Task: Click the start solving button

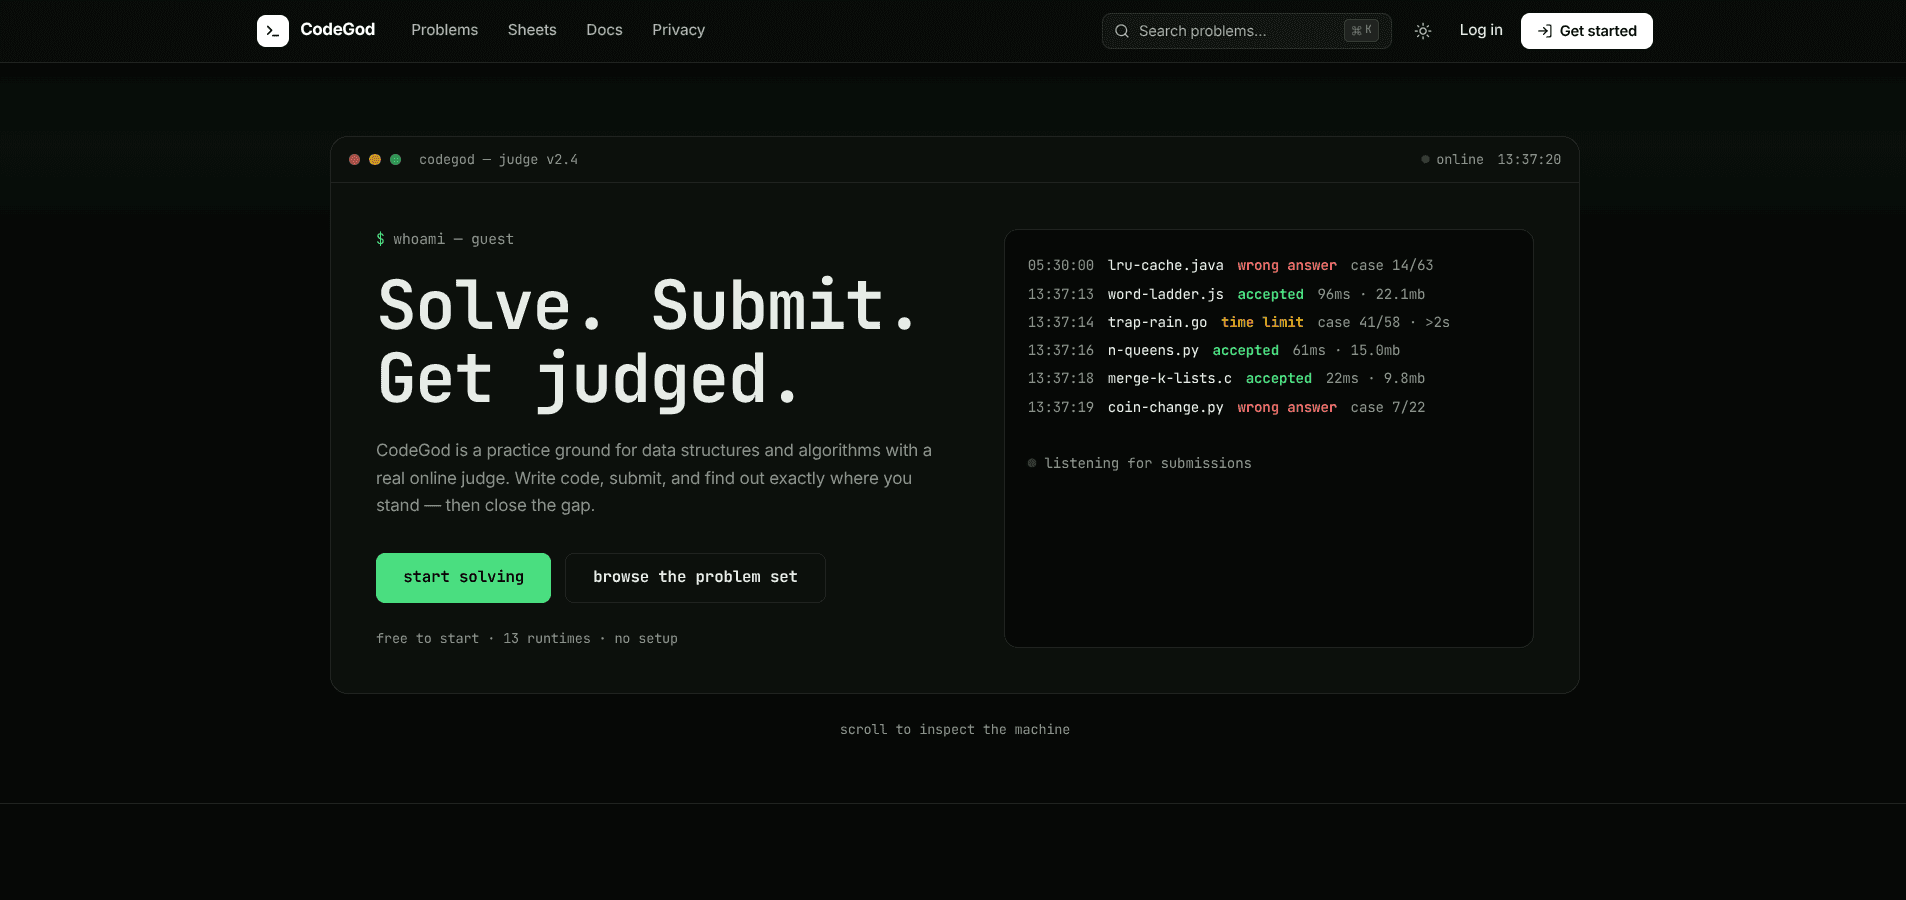Action: coord(463,578)
